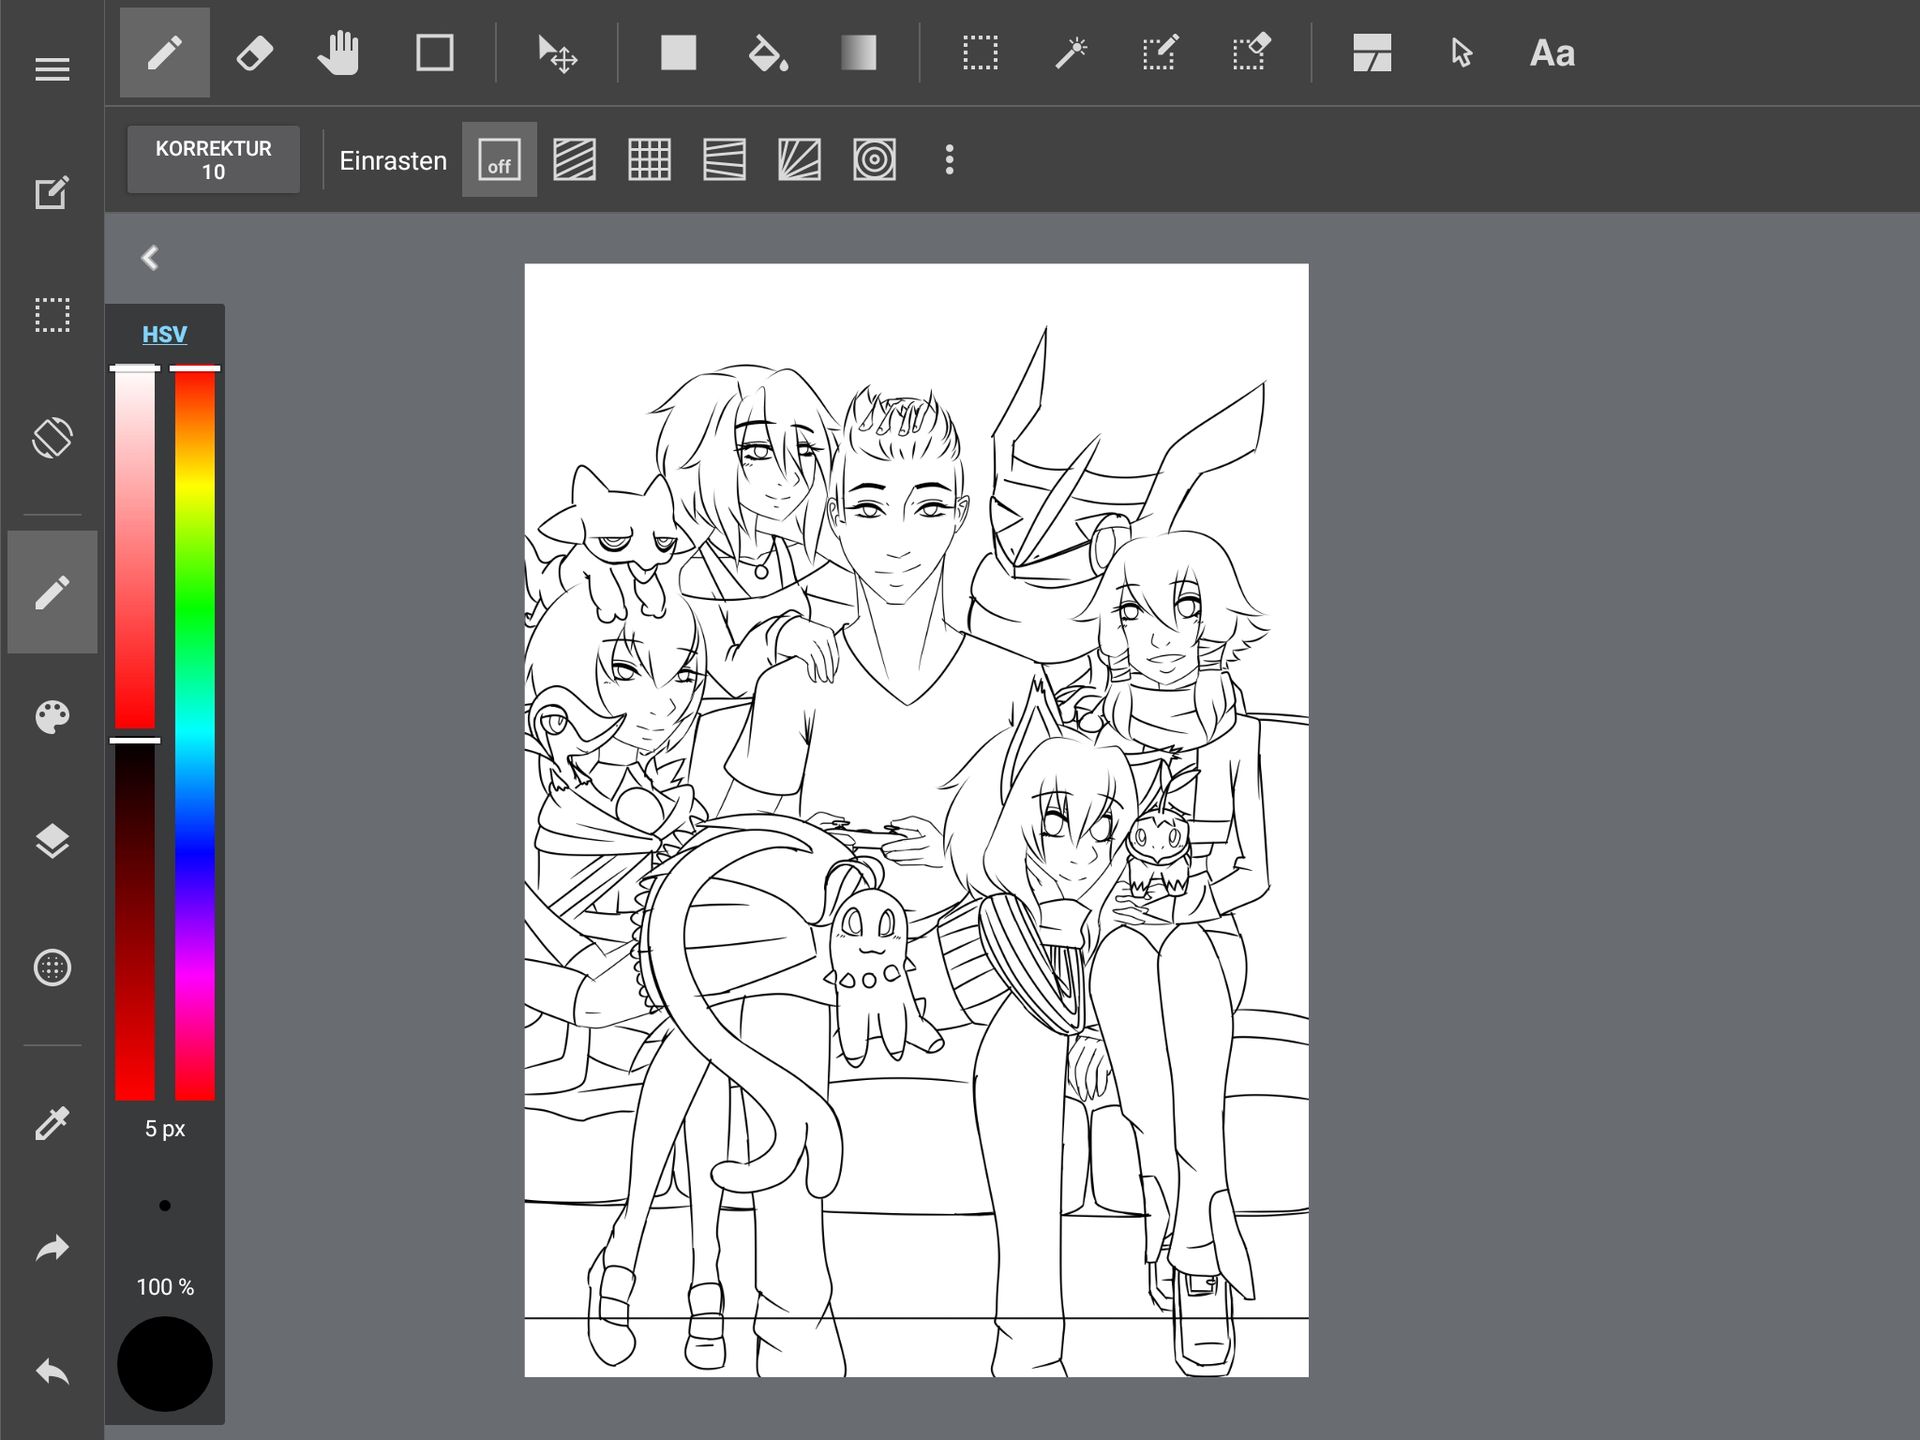The width and height of the screenshot is (1920, 1440).
Task: Open the color palette panel
Action: point(52,716)
